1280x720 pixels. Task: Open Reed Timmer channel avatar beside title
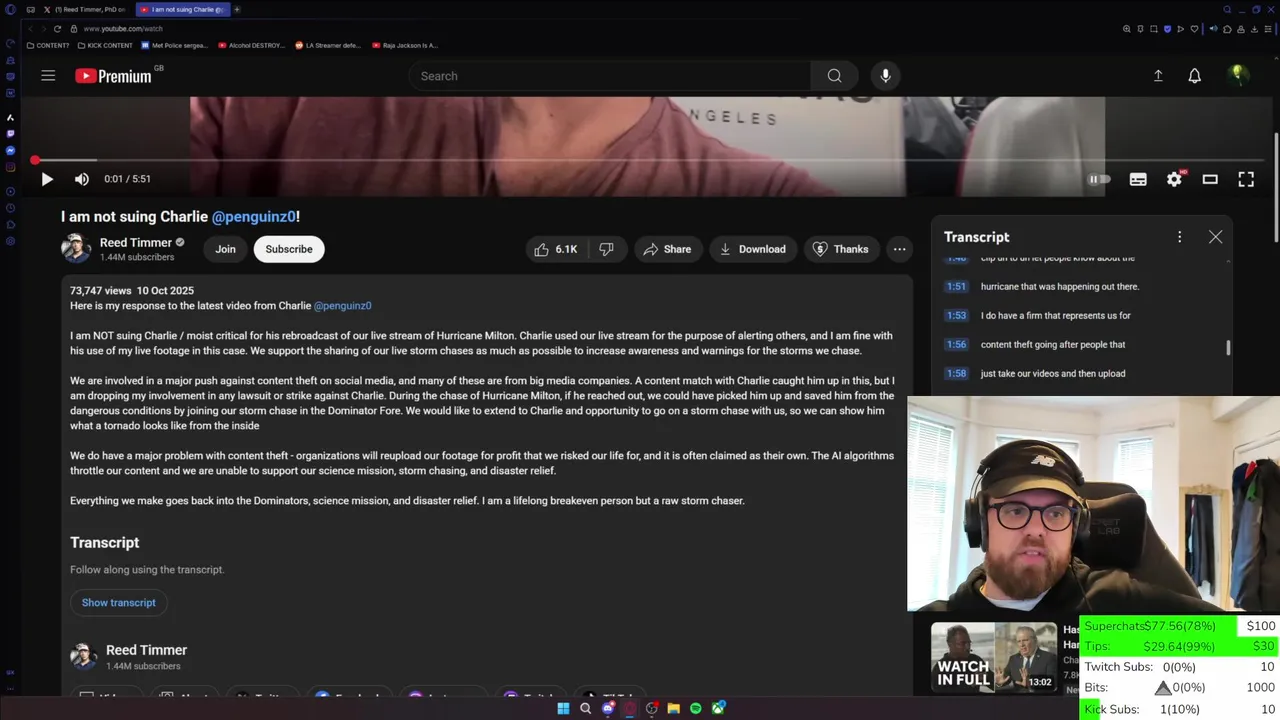(76, 248)
